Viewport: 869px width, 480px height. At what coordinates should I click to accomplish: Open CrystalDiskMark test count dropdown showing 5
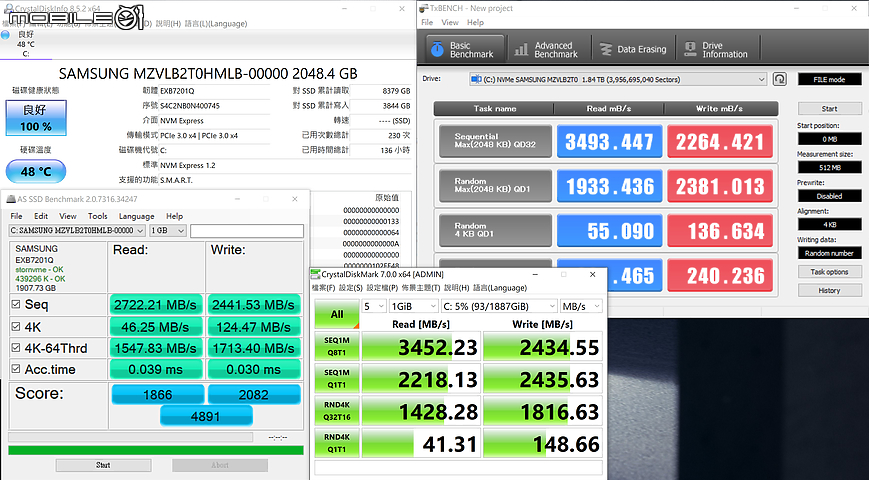[x=374, y=306]
